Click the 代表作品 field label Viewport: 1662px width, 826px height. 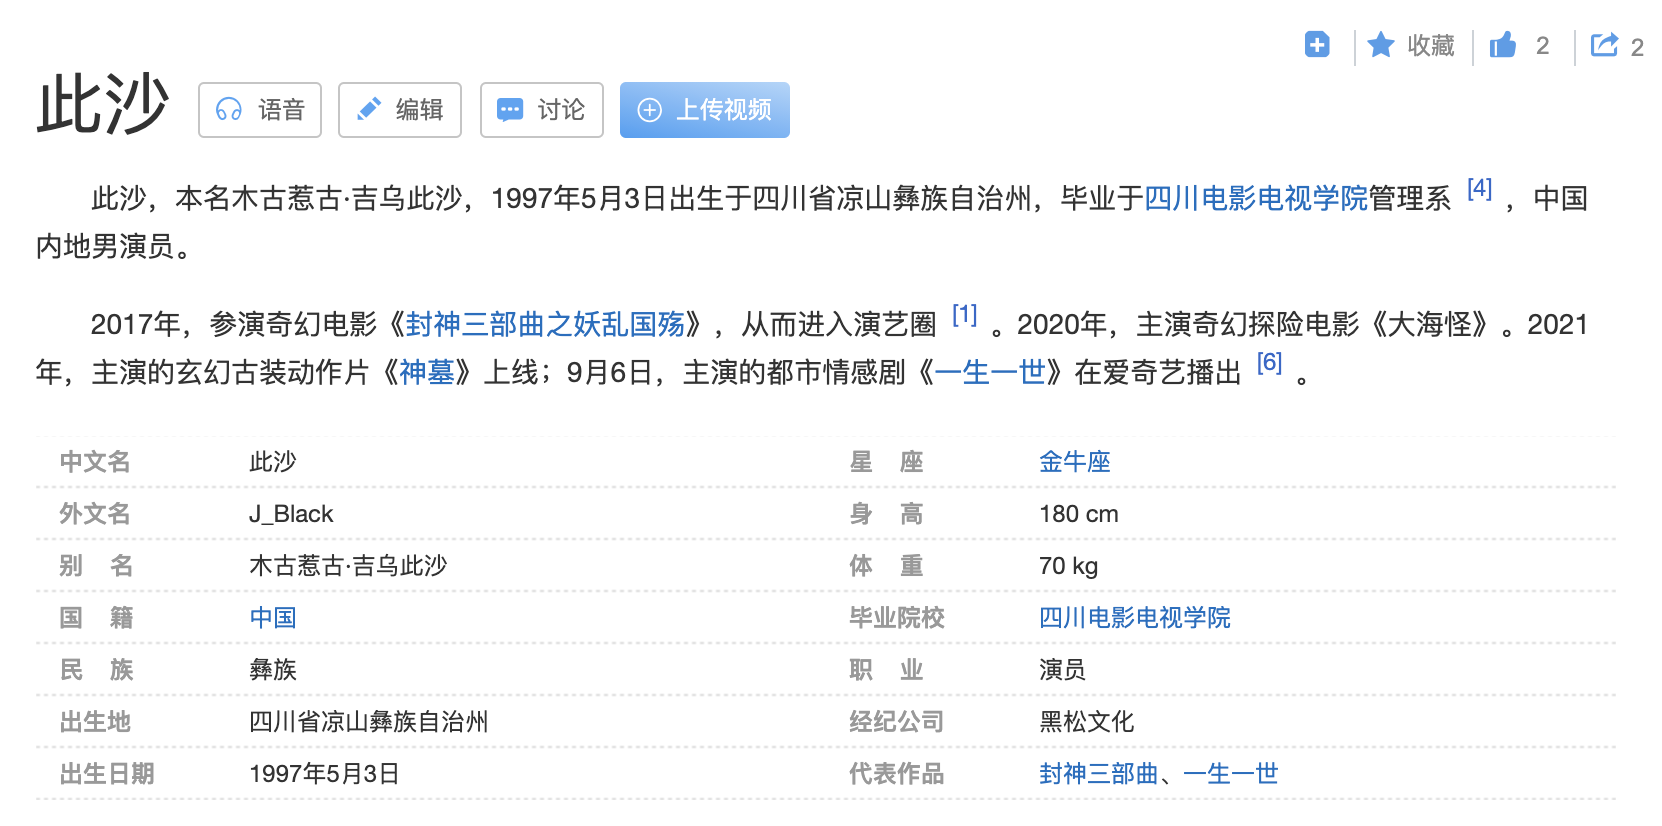897,774
